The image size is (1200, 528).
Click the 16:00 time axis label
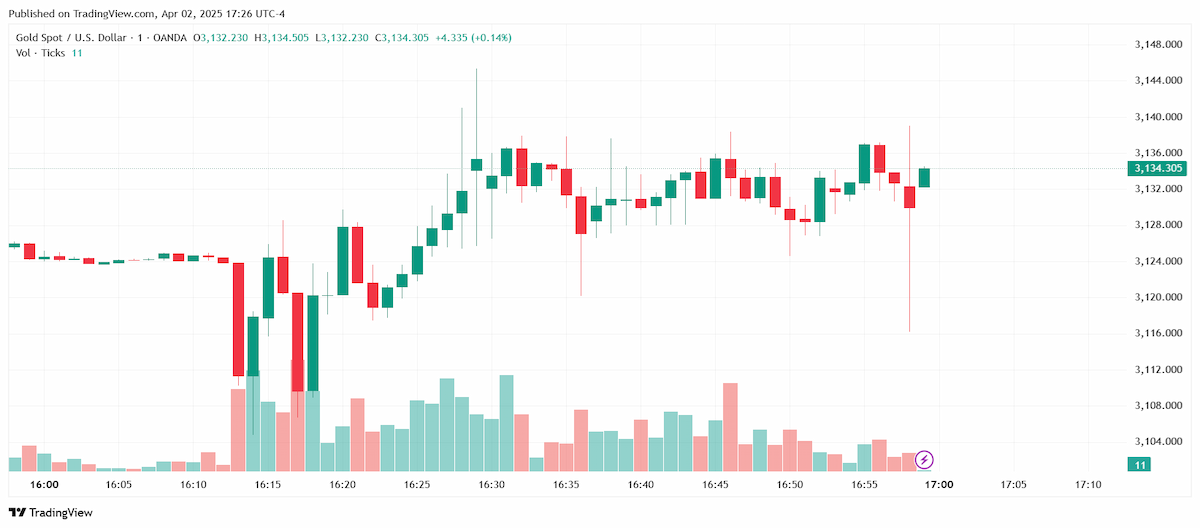[45, 485]
